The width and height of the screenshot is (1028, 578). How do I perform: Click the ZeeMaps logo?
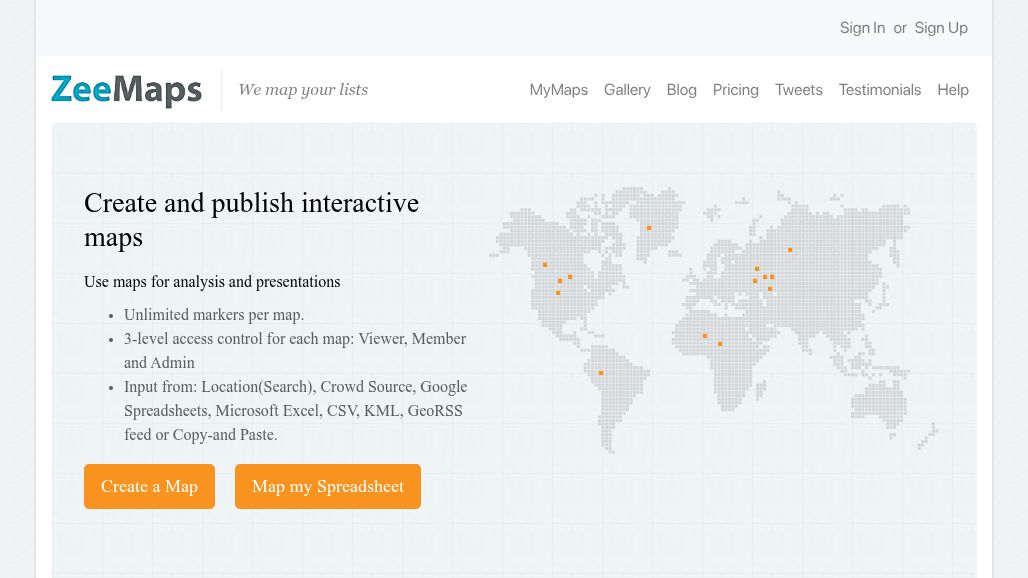pos(126,90)
